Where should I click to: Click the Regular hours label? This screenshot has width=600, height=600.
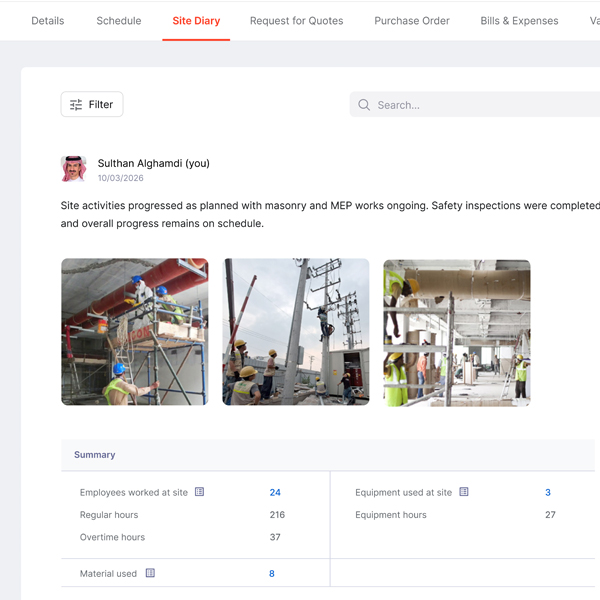pos(109,515)
